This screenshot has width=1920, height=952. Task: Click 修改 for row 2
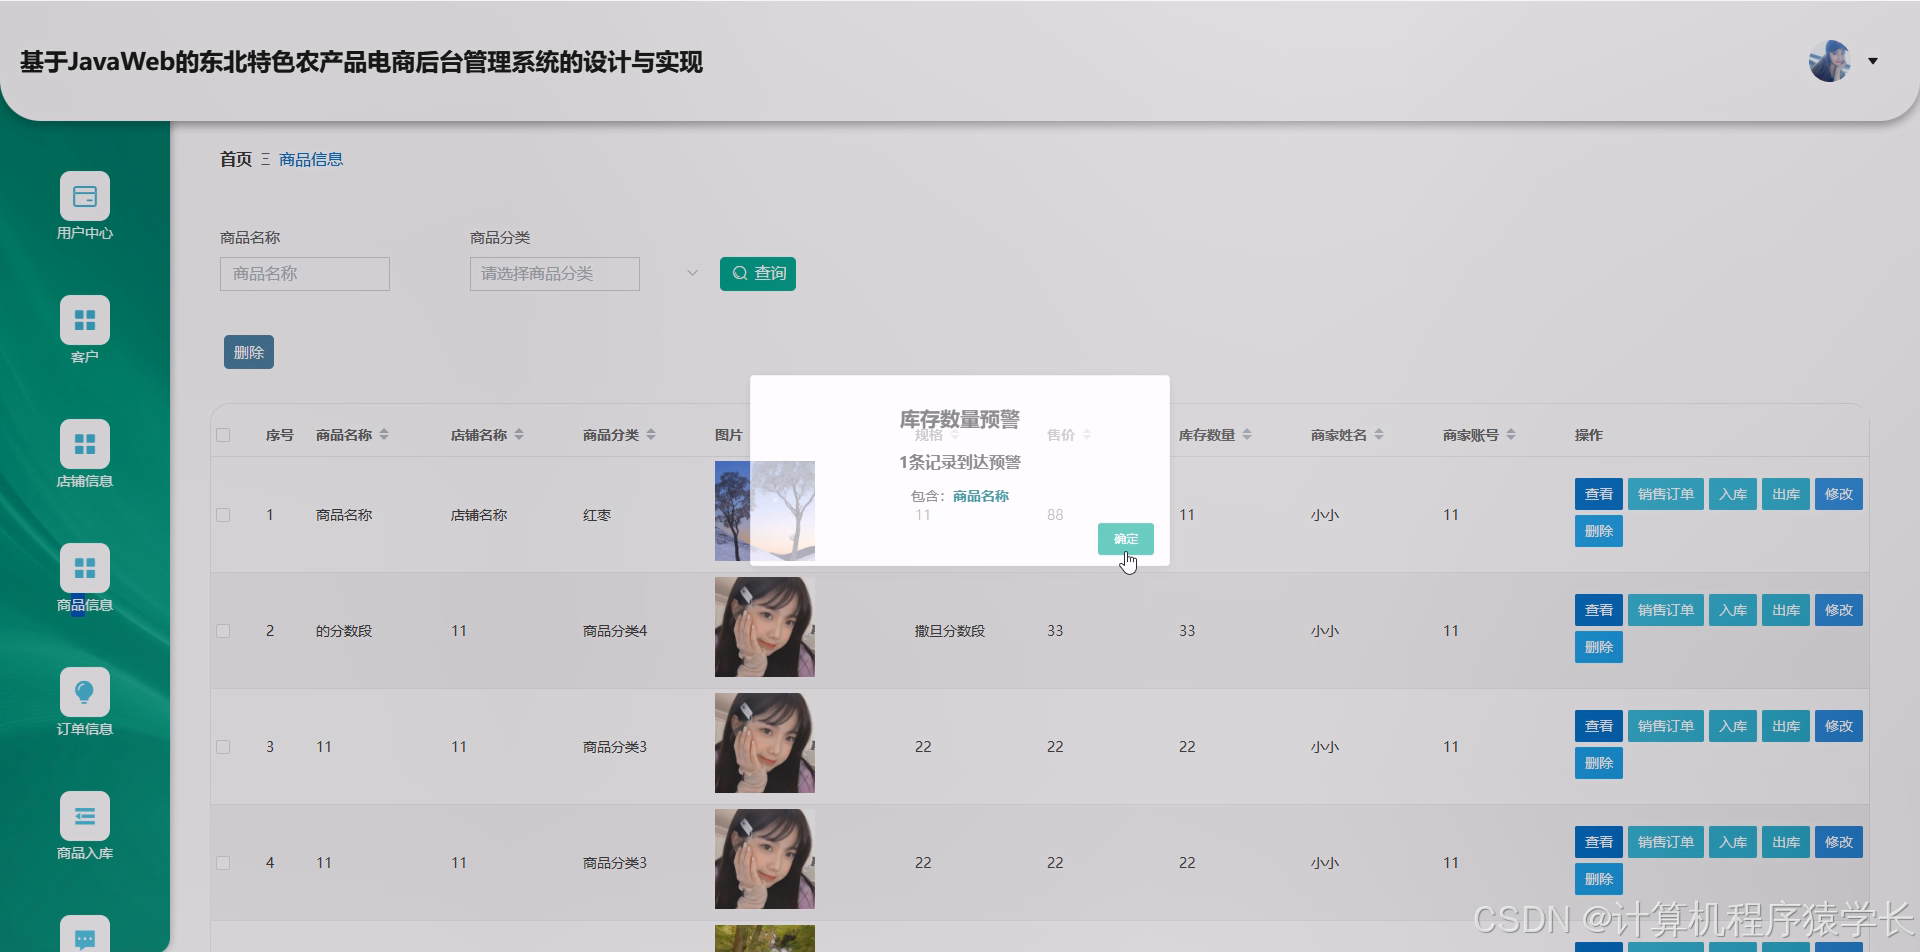(1839, 610)
